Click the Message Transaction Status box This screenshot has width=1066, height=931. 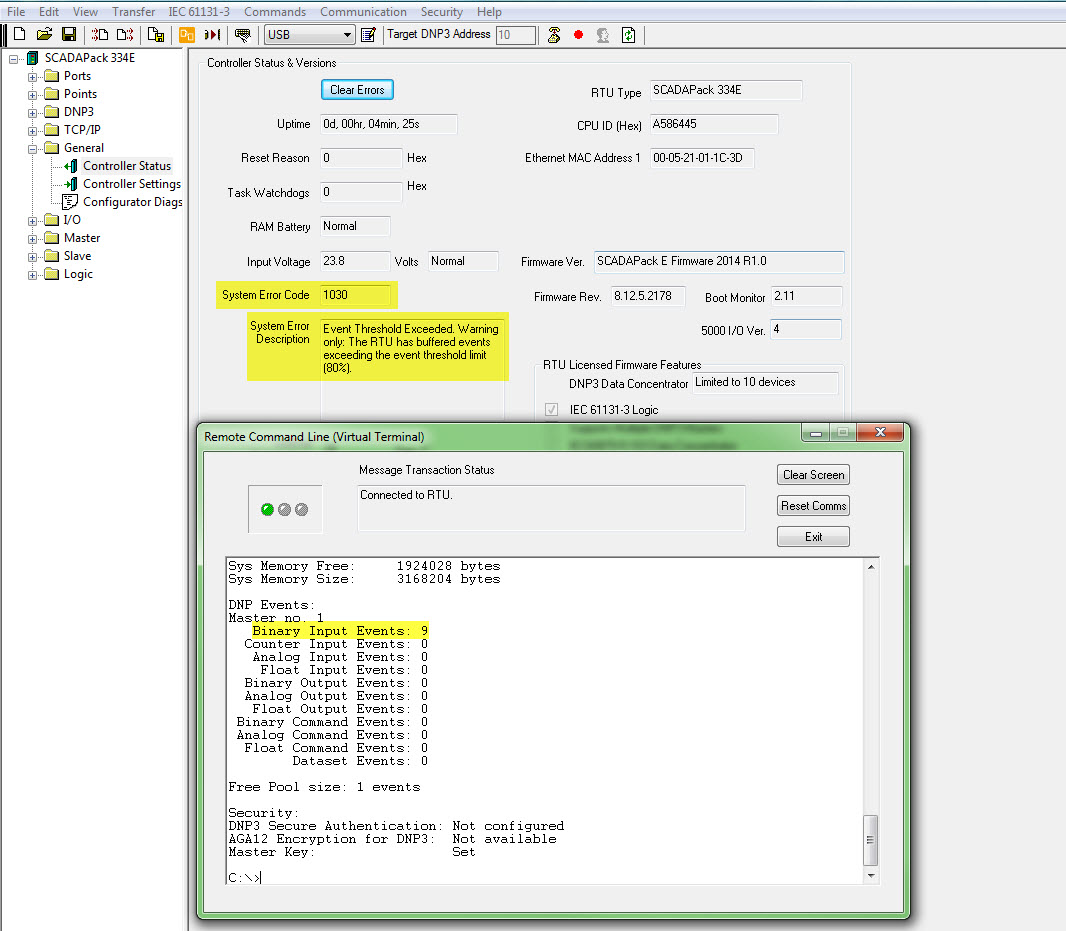coord(551,508)
